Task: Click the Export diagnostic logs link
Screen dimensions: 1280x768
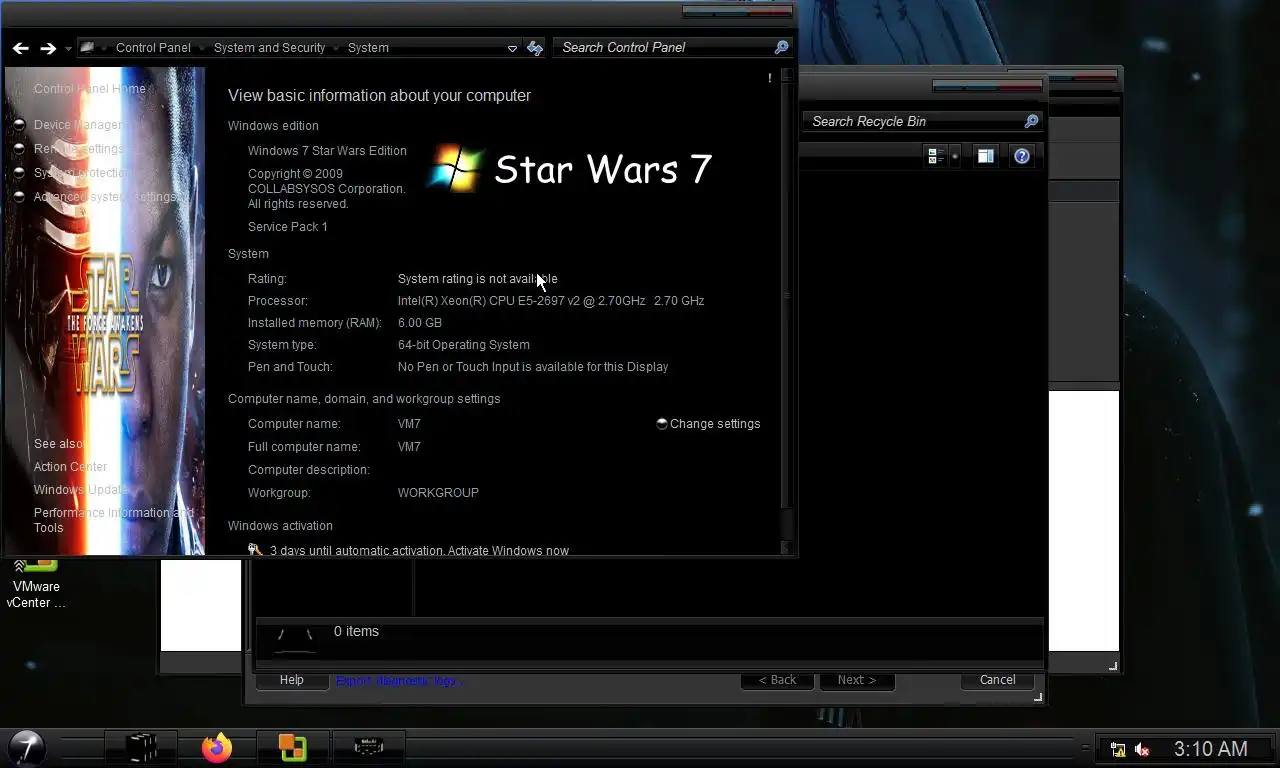Action: pos(400,681)
